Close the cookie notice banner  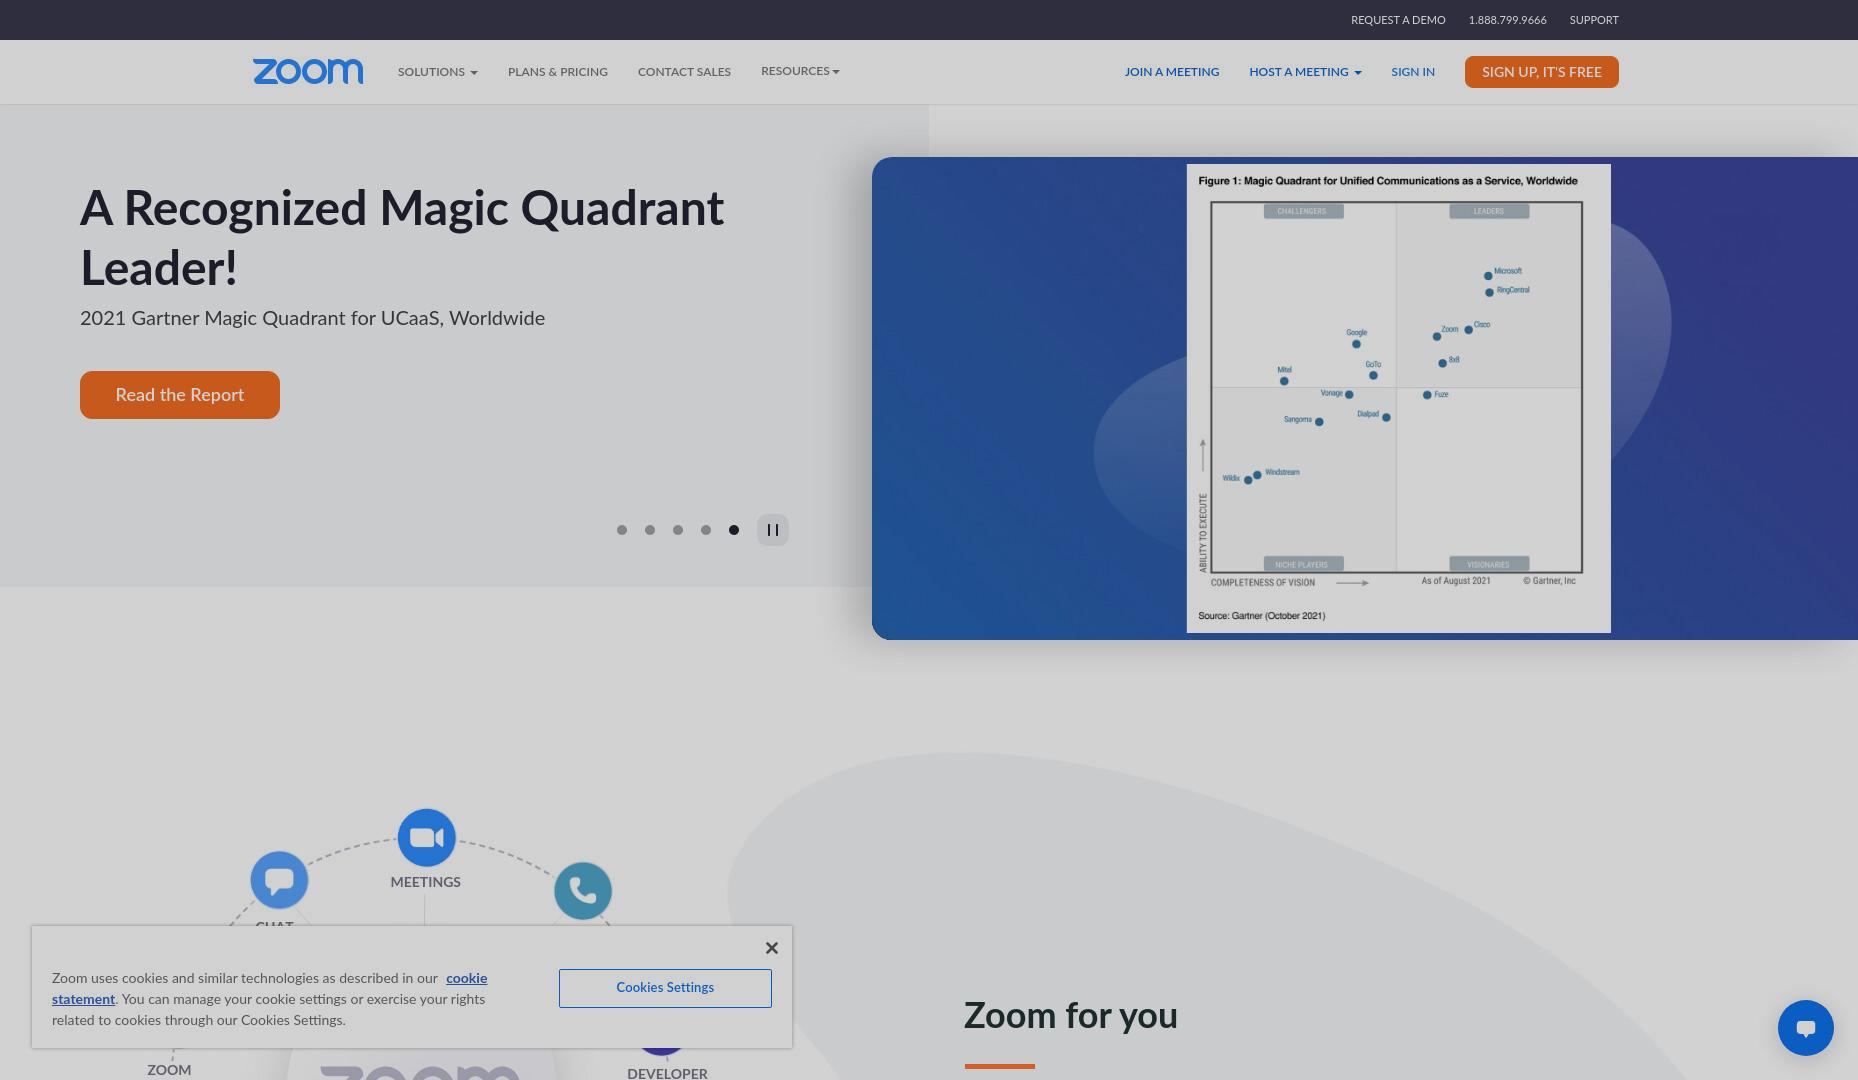coord(771,948)
